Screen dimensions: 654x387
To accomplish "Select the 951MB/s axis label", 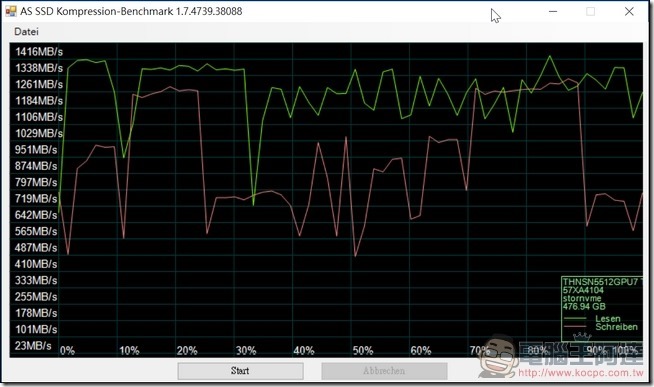I will tap(36, 149).
